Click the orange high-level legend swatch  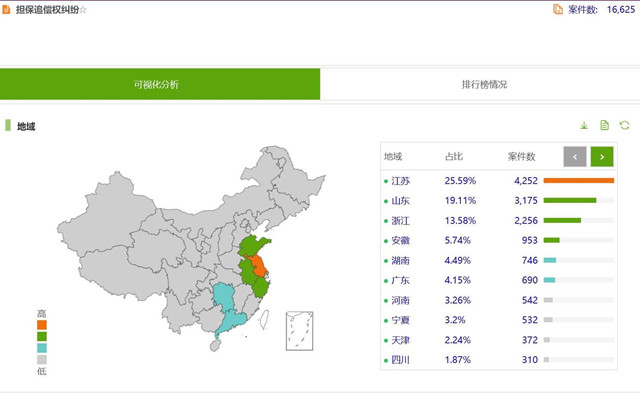point(42,325)
